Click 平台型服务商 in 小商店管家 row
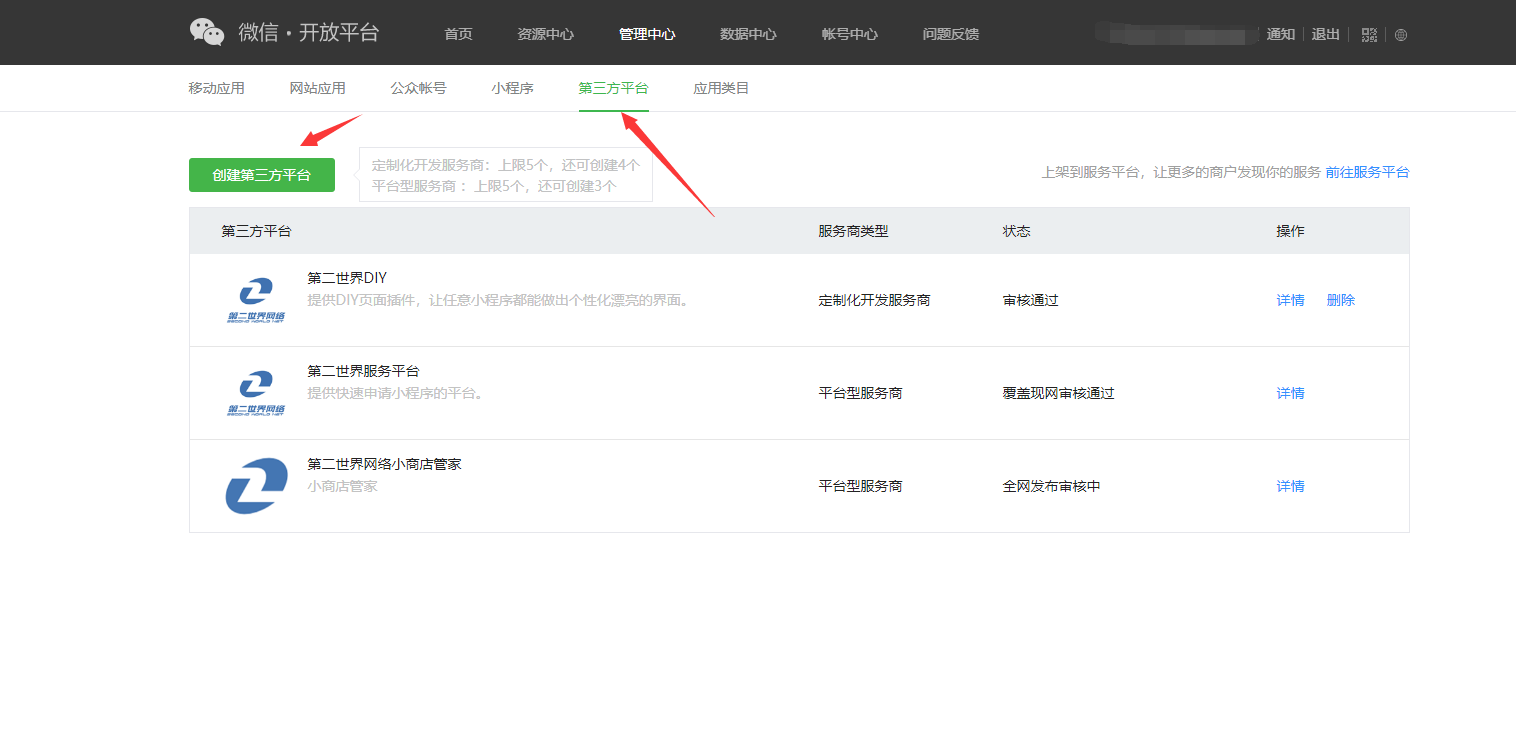Screen dimensions: 1516x733 (860, 486)
